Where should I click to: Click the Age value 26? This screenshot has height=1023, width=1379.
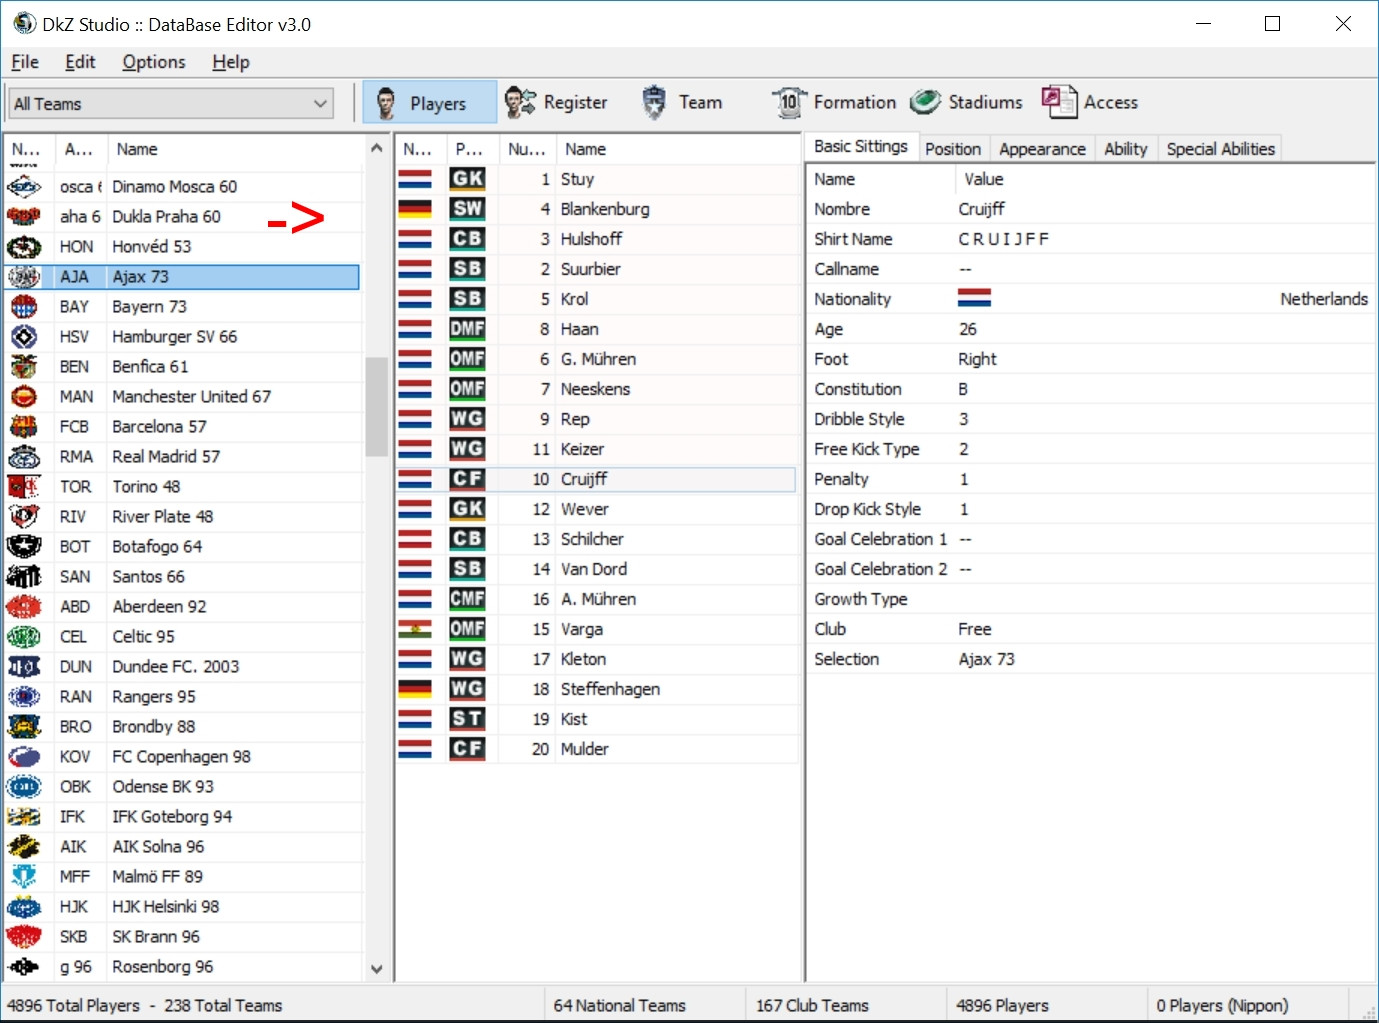click(x=968, y=329)
